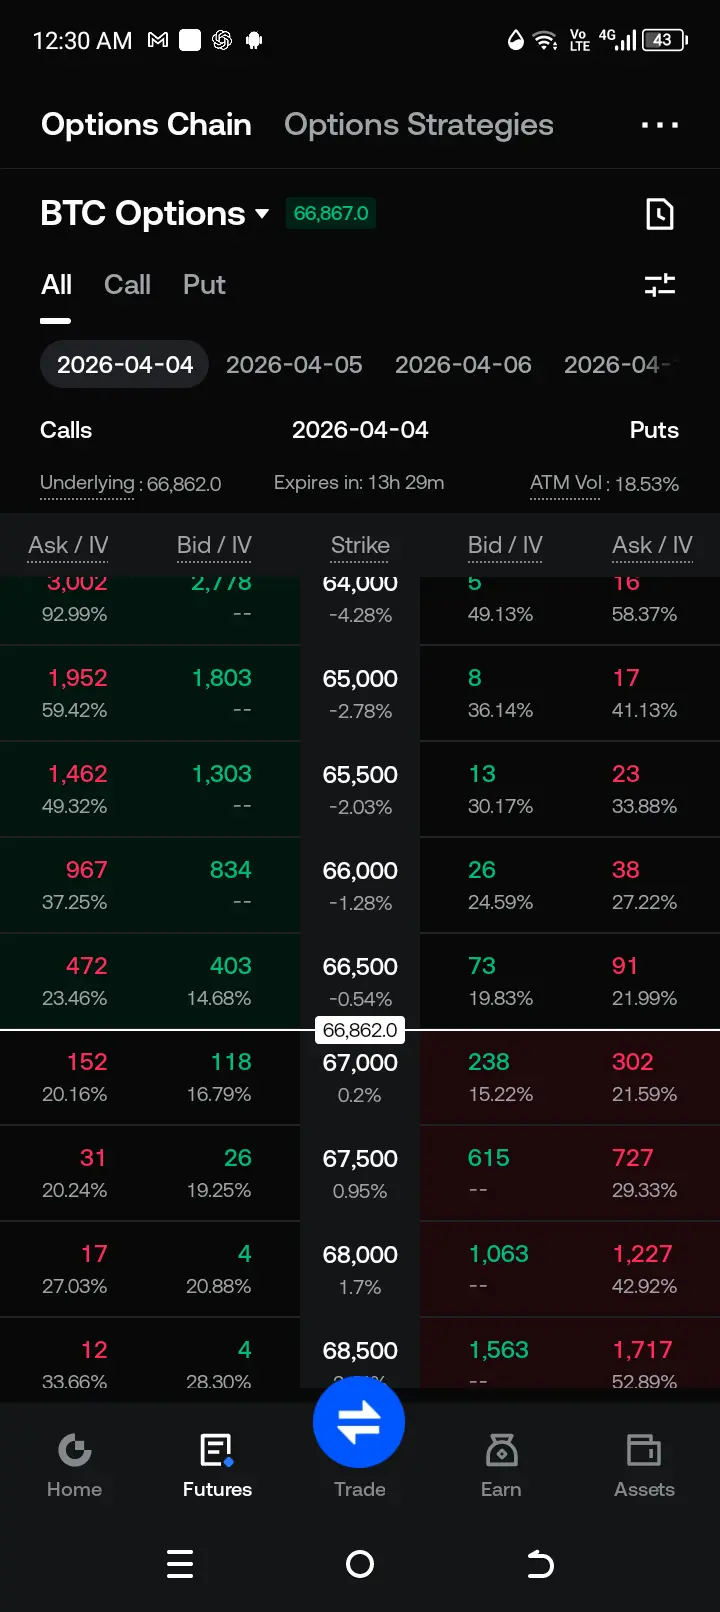
Task: Tap the 68,000 strike cell
Action: [x=360, y=1270]
